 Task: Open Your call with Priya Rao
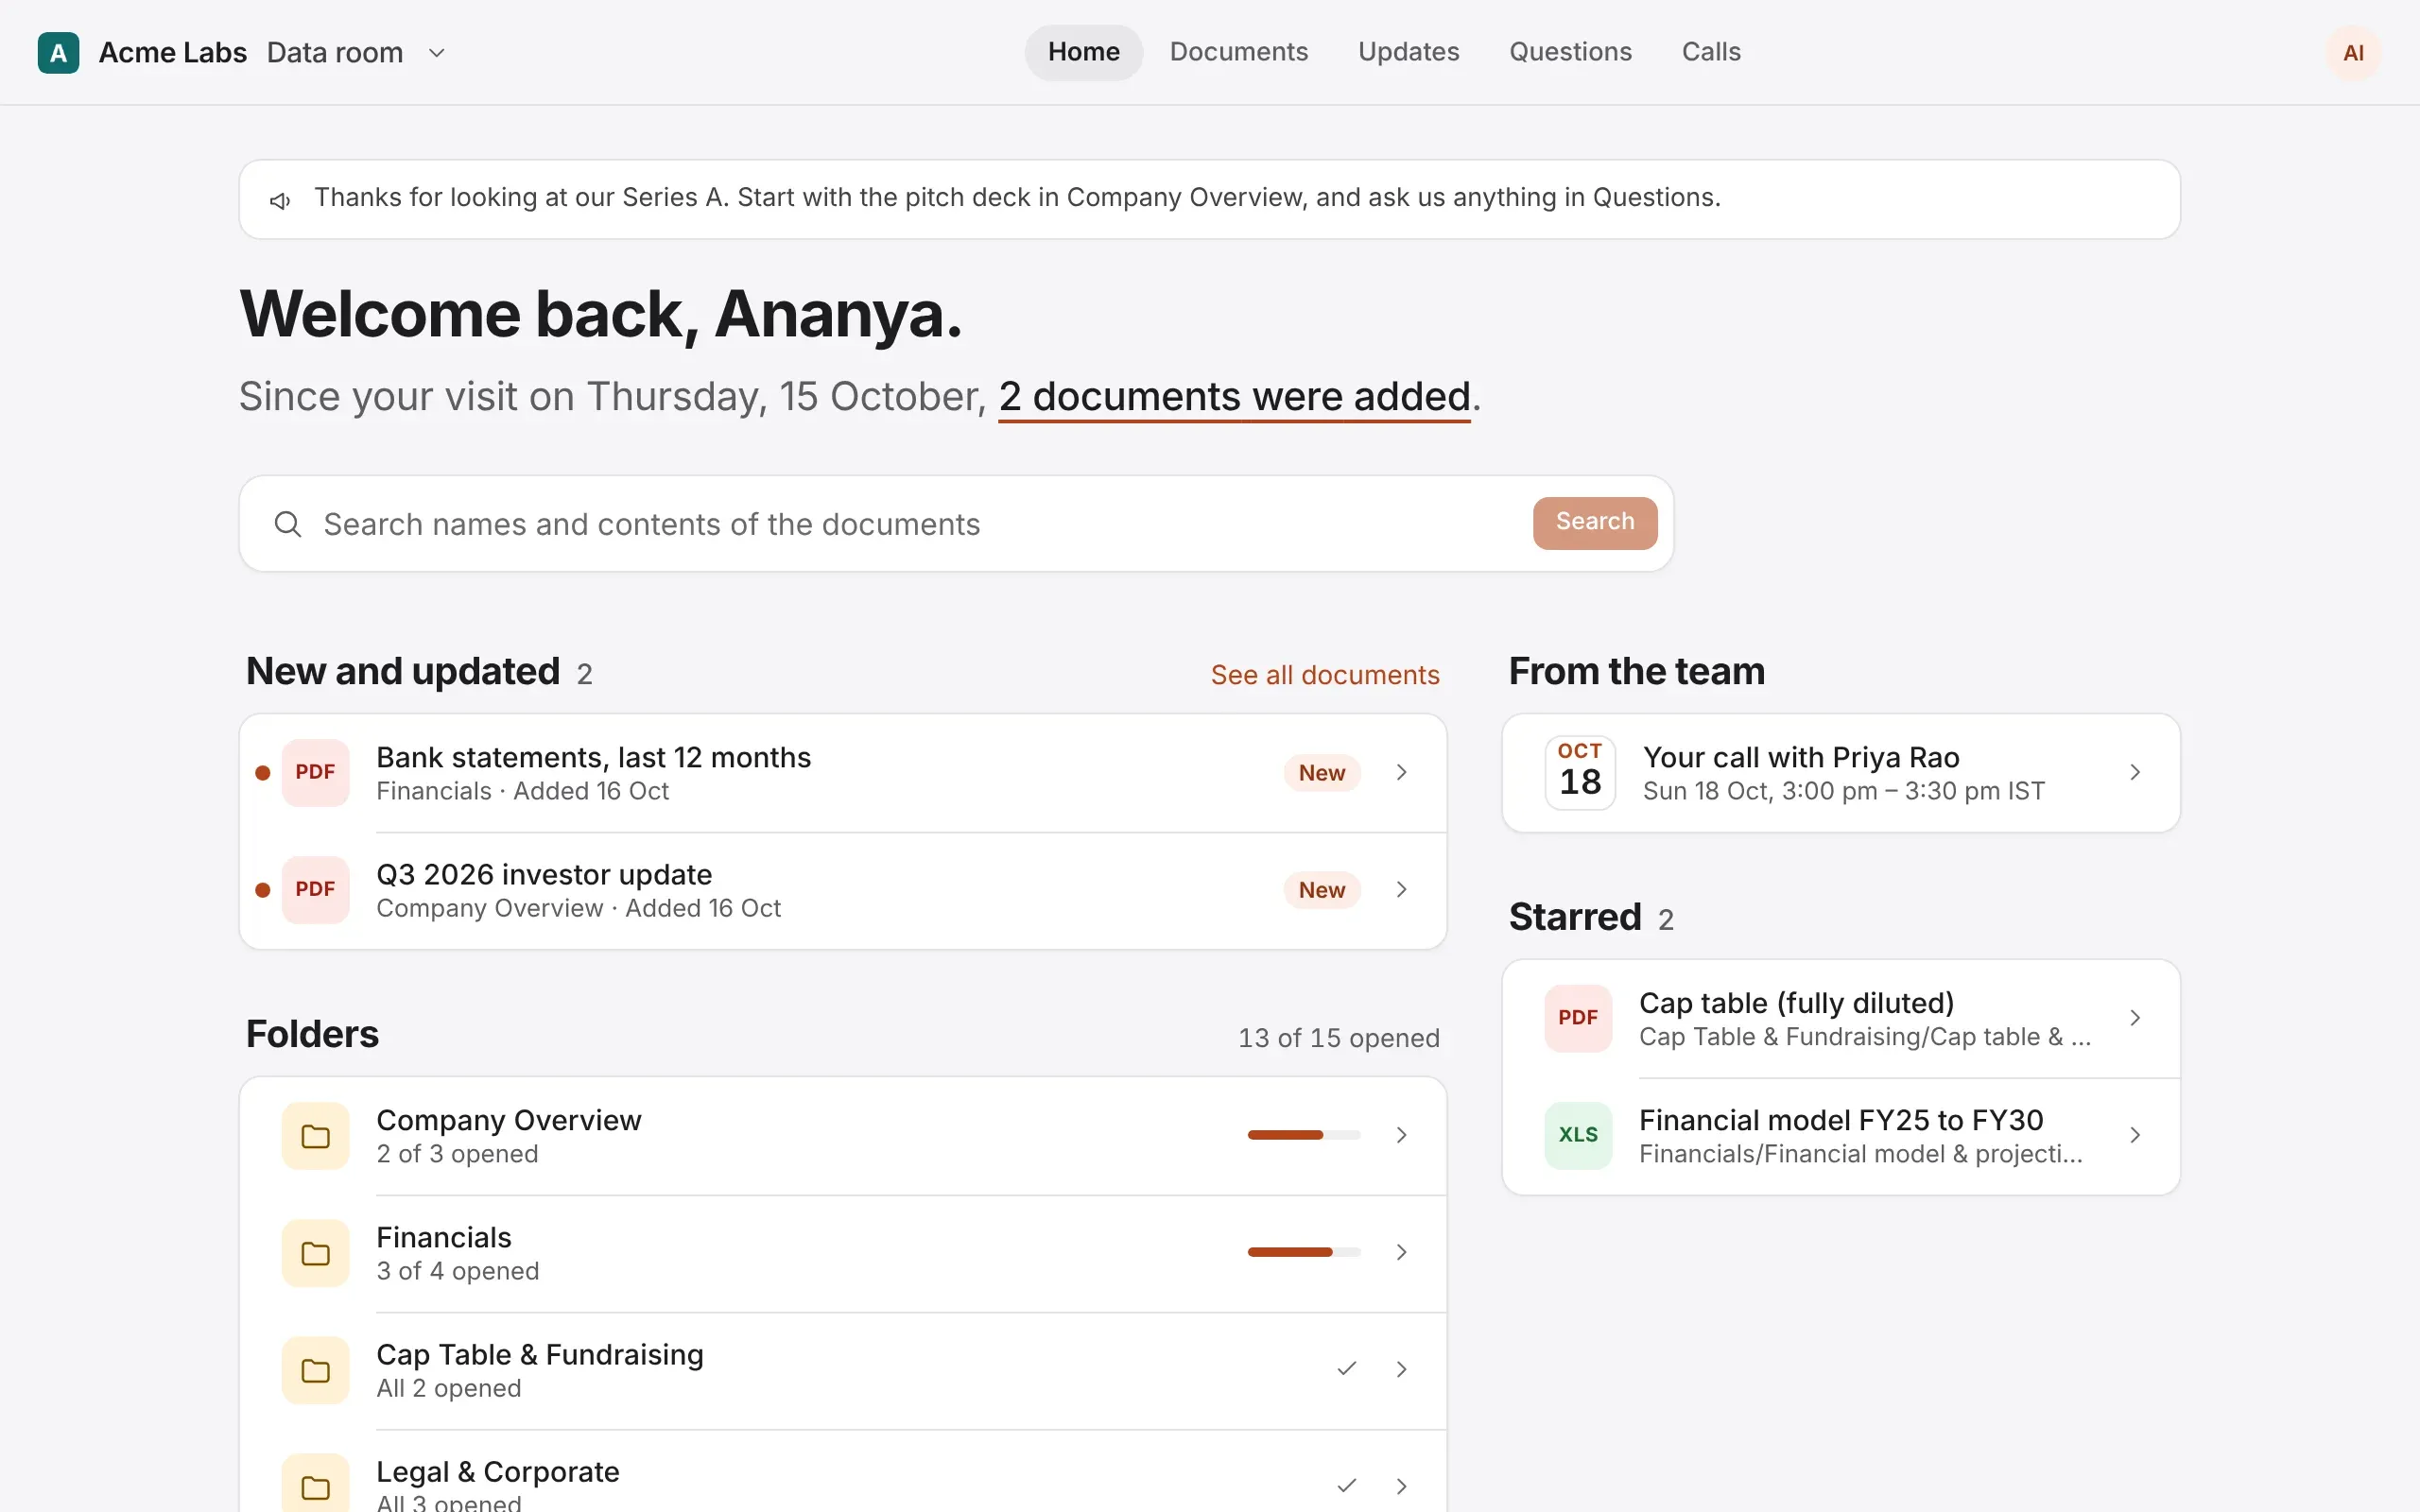1840,773
